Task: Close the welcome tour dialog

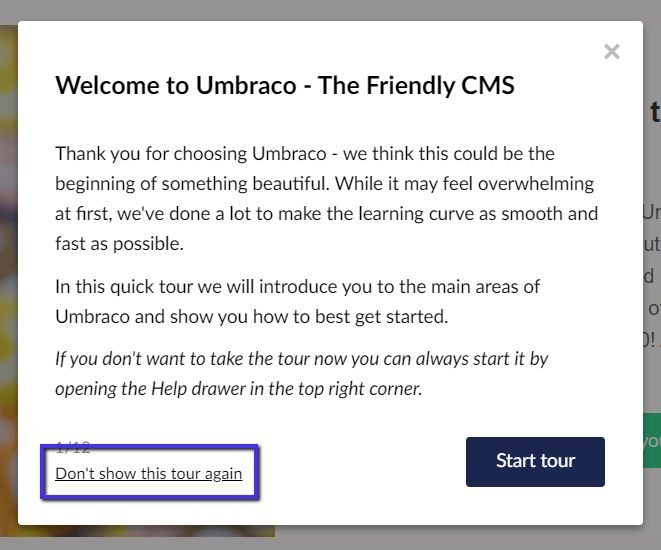Action: 612,51
